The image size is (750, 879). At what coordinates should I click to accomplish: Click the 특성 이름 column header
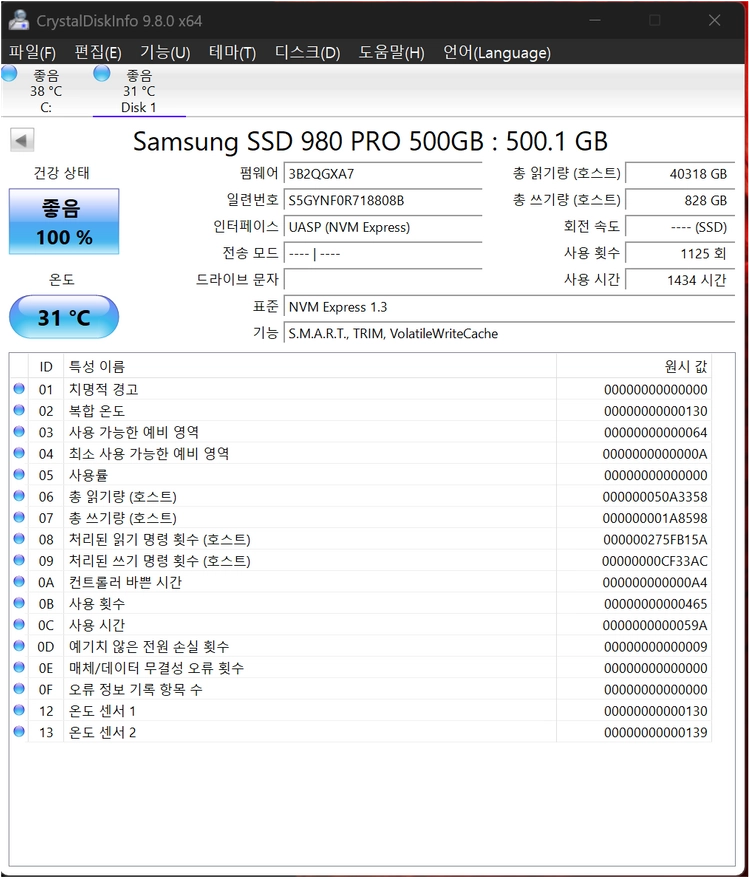click(x=310, y=367)
